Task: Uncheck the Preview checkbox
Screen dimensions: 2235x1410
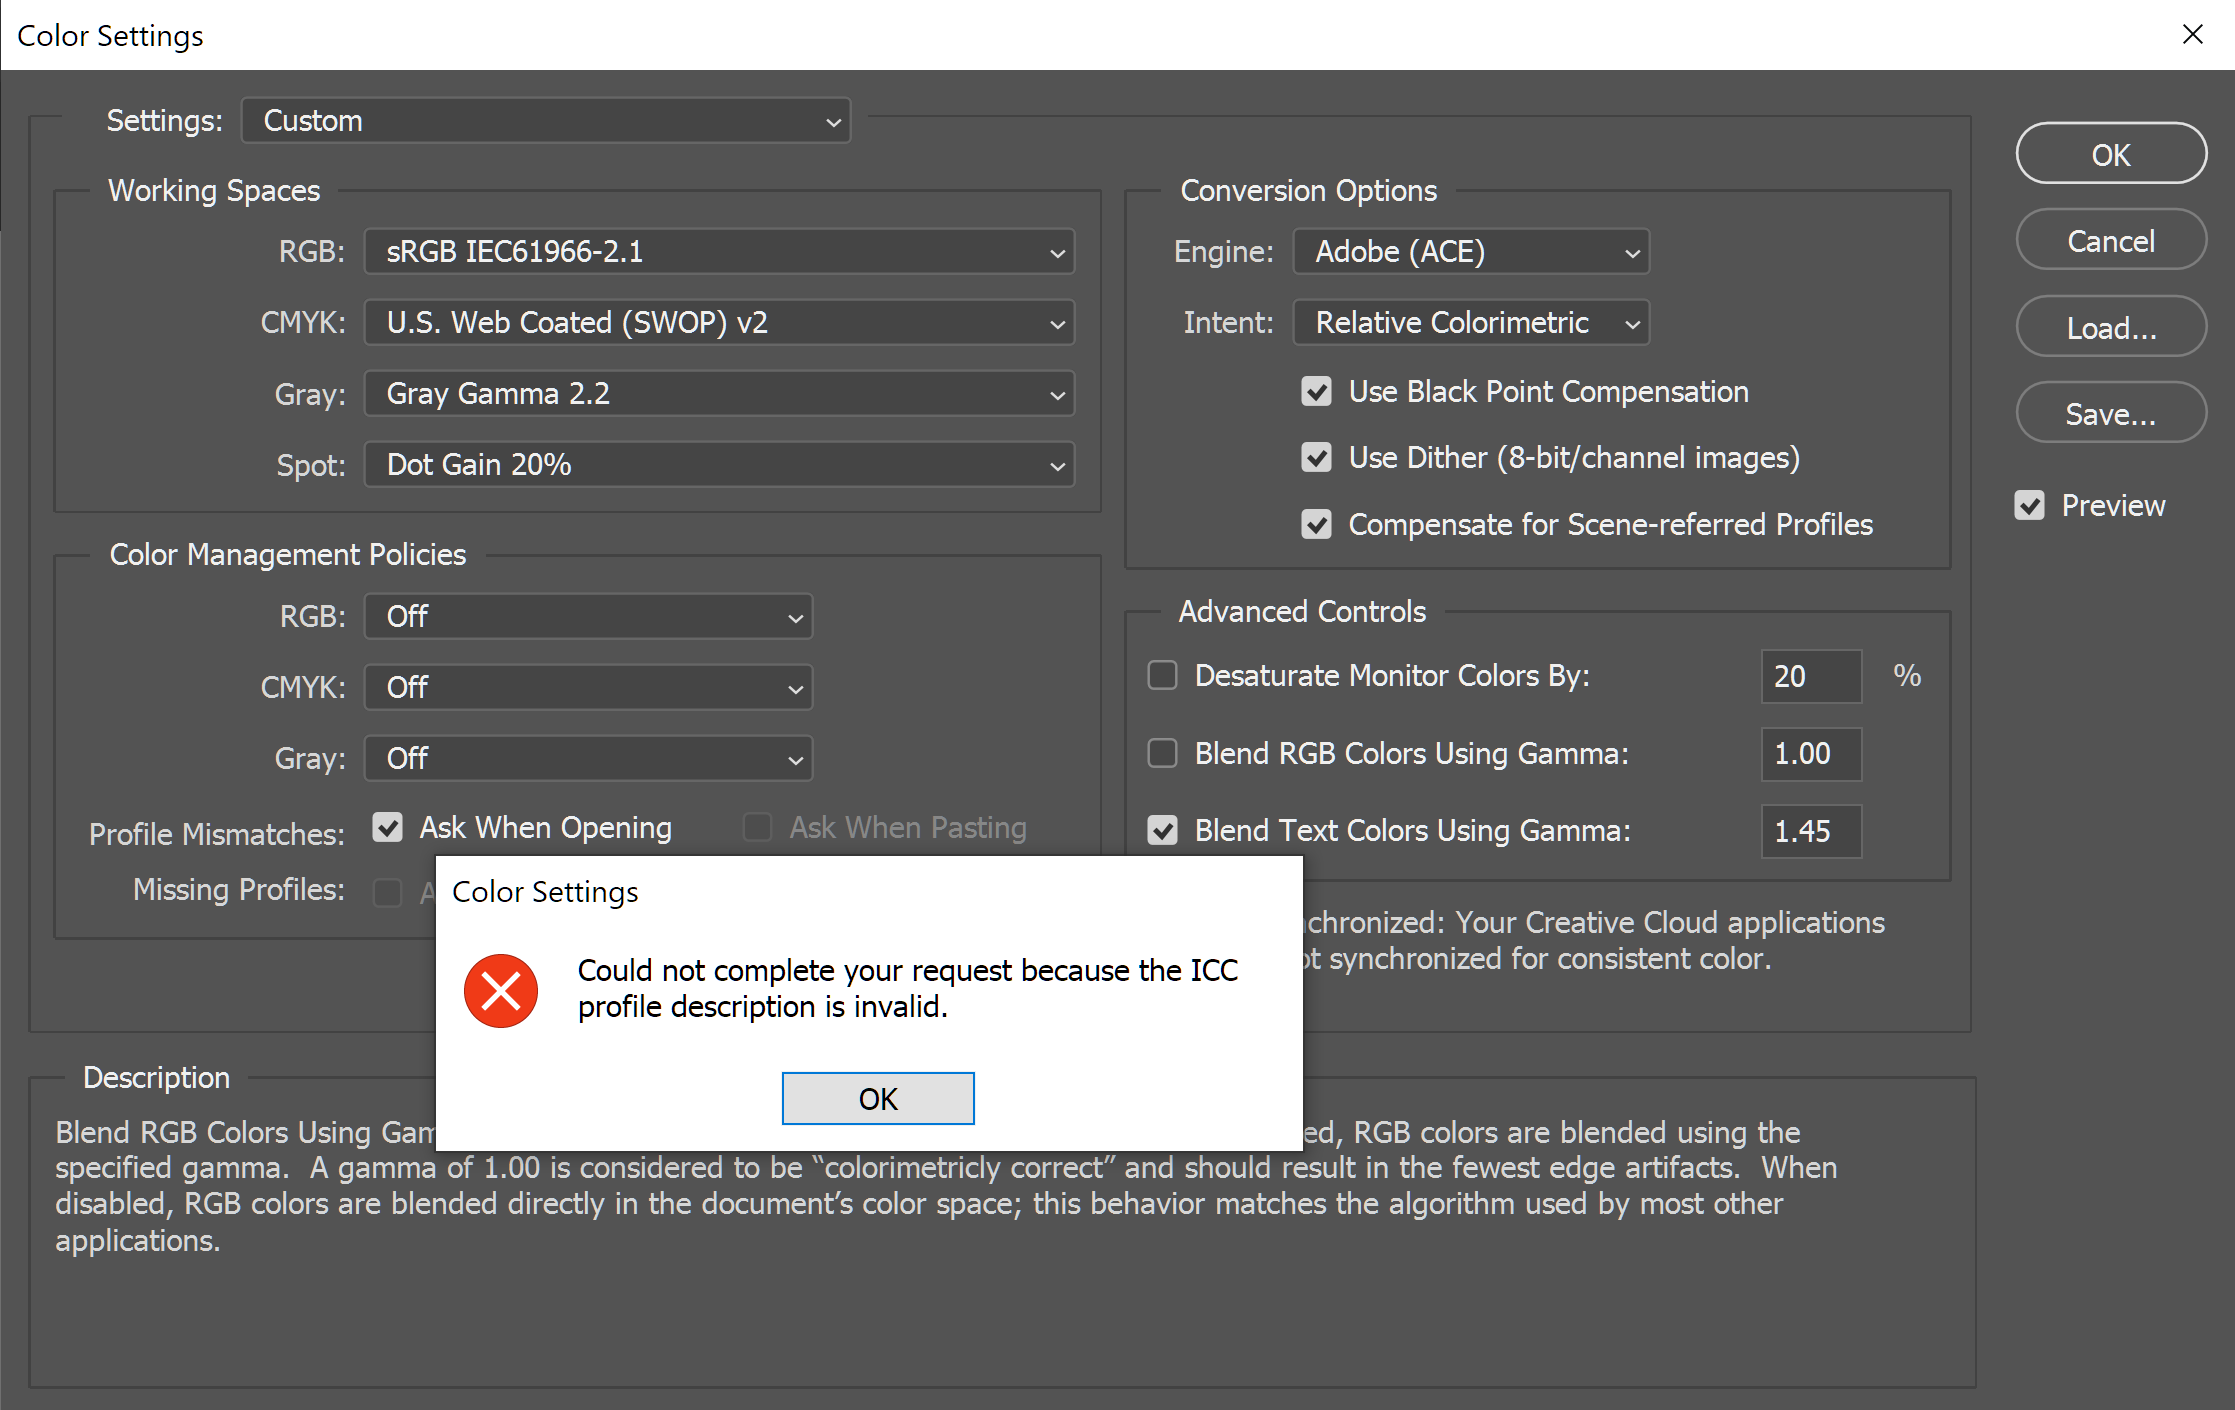Action: (2030, 506)
